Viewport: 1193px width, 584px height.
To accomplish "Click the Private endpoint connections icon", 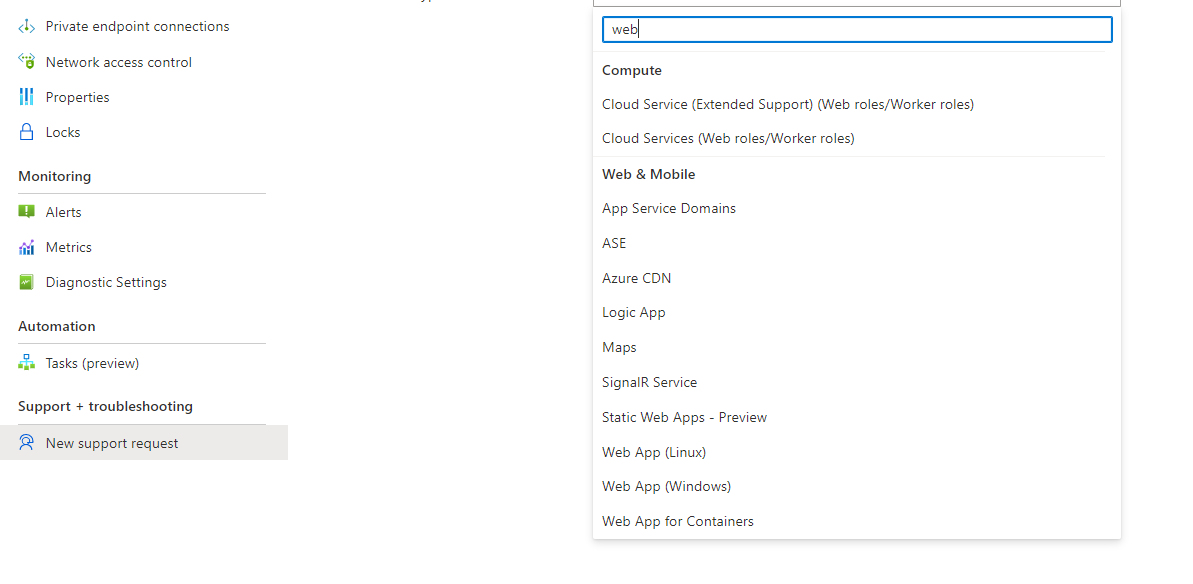I will [25, 26].
